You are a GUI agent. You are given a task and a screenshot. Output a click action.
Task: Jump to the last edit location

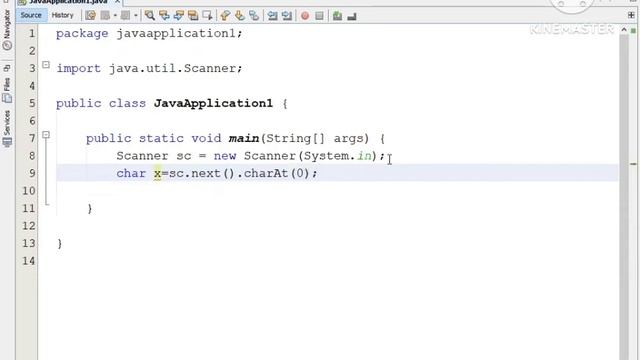click(x=91, y=16)
